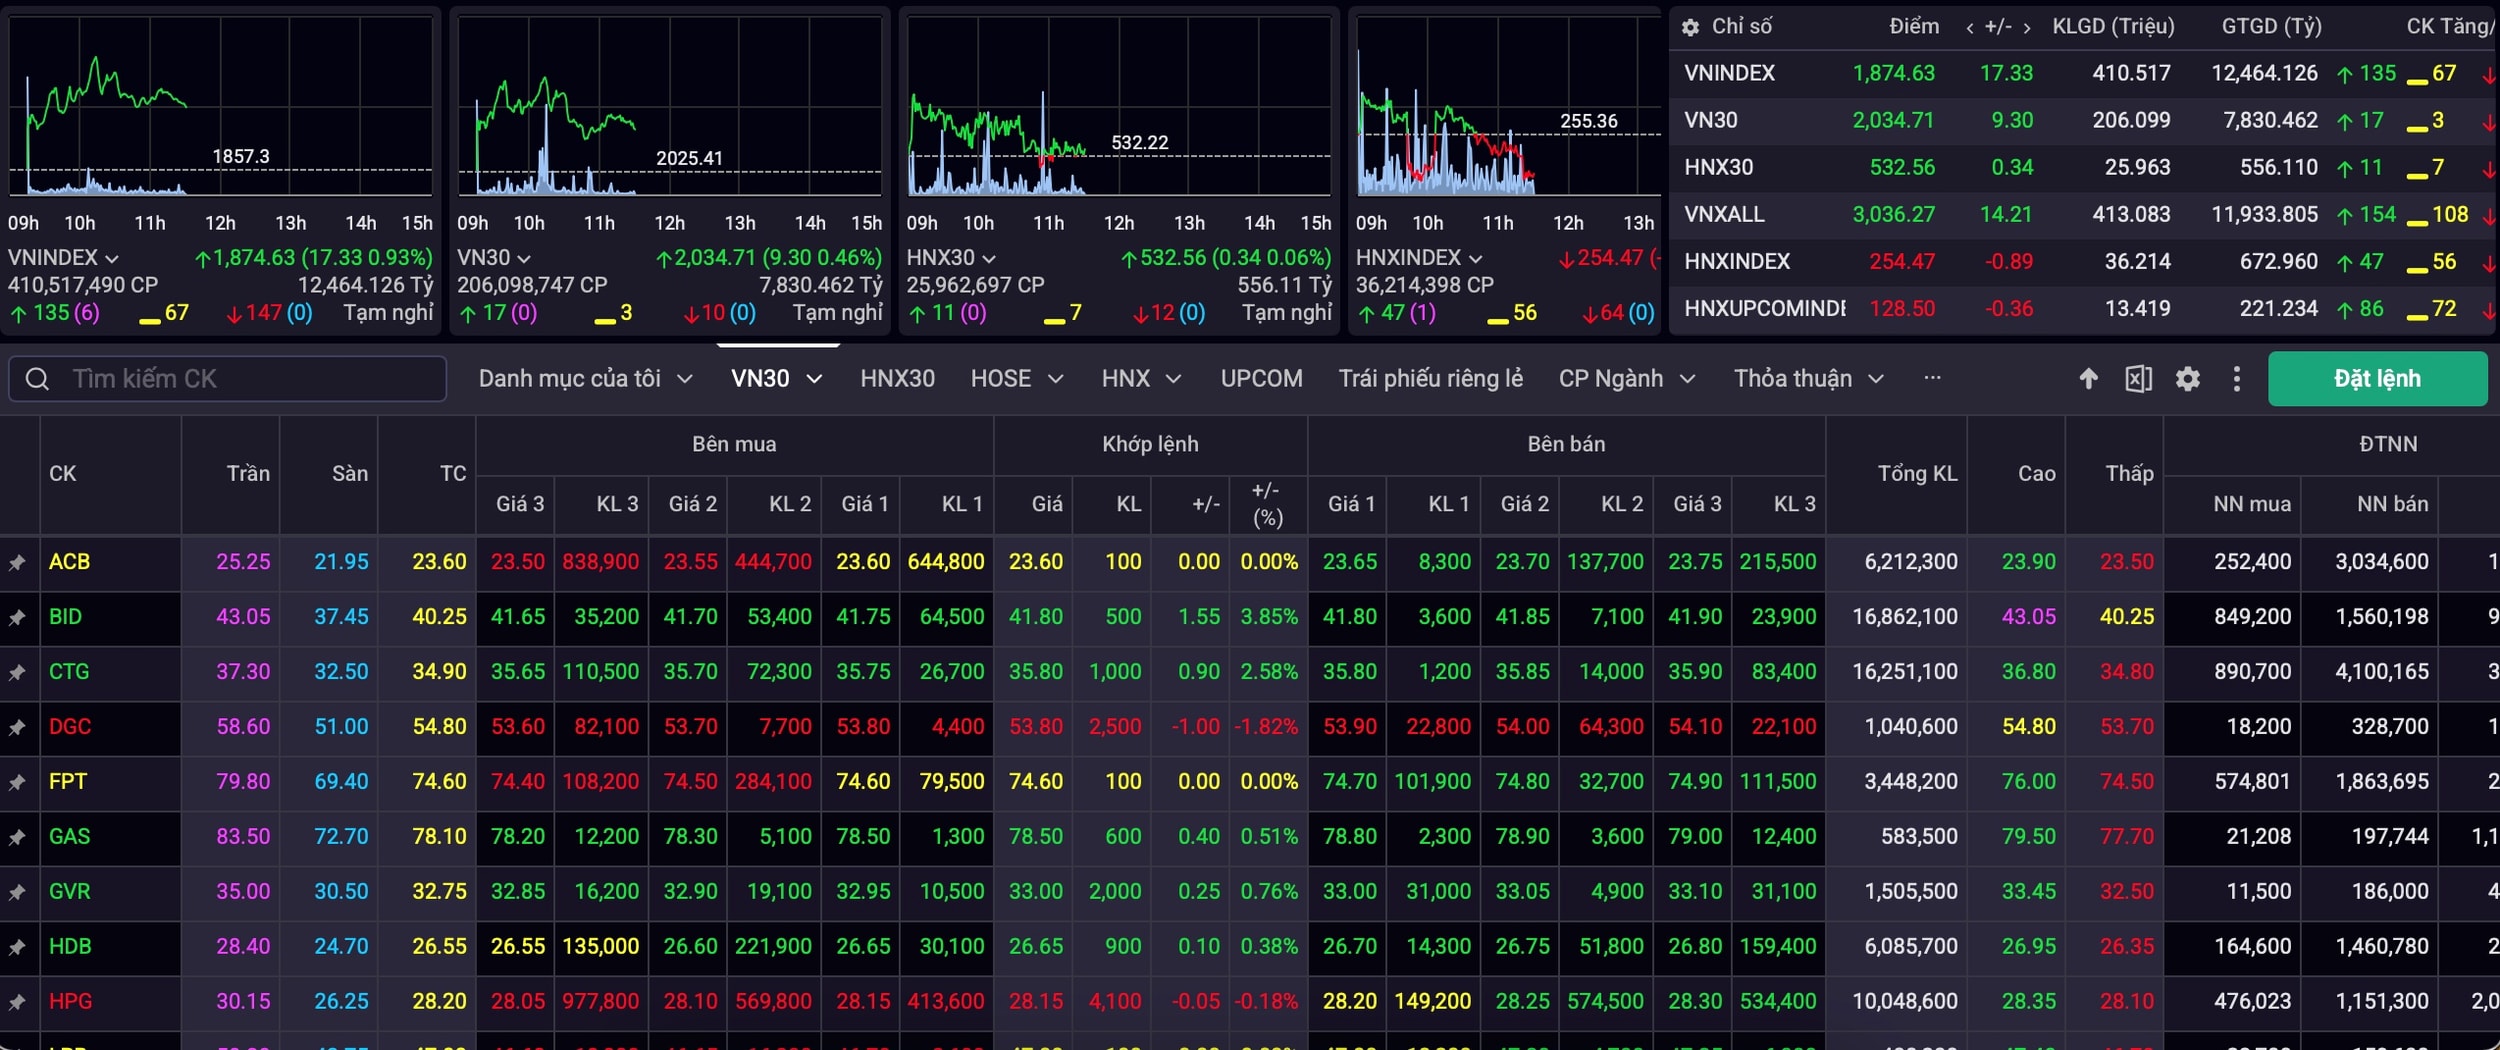
Task: Open the HNX30 intraday chart
Action: point(1119,106)
